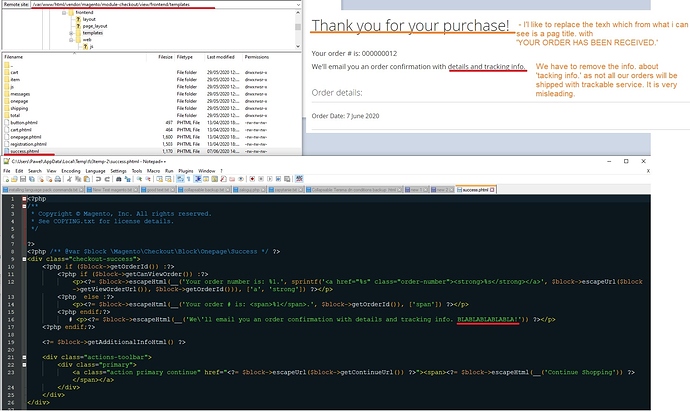Click the Zoom In icon
690x412 pixels.
click(x=139, y=179)
